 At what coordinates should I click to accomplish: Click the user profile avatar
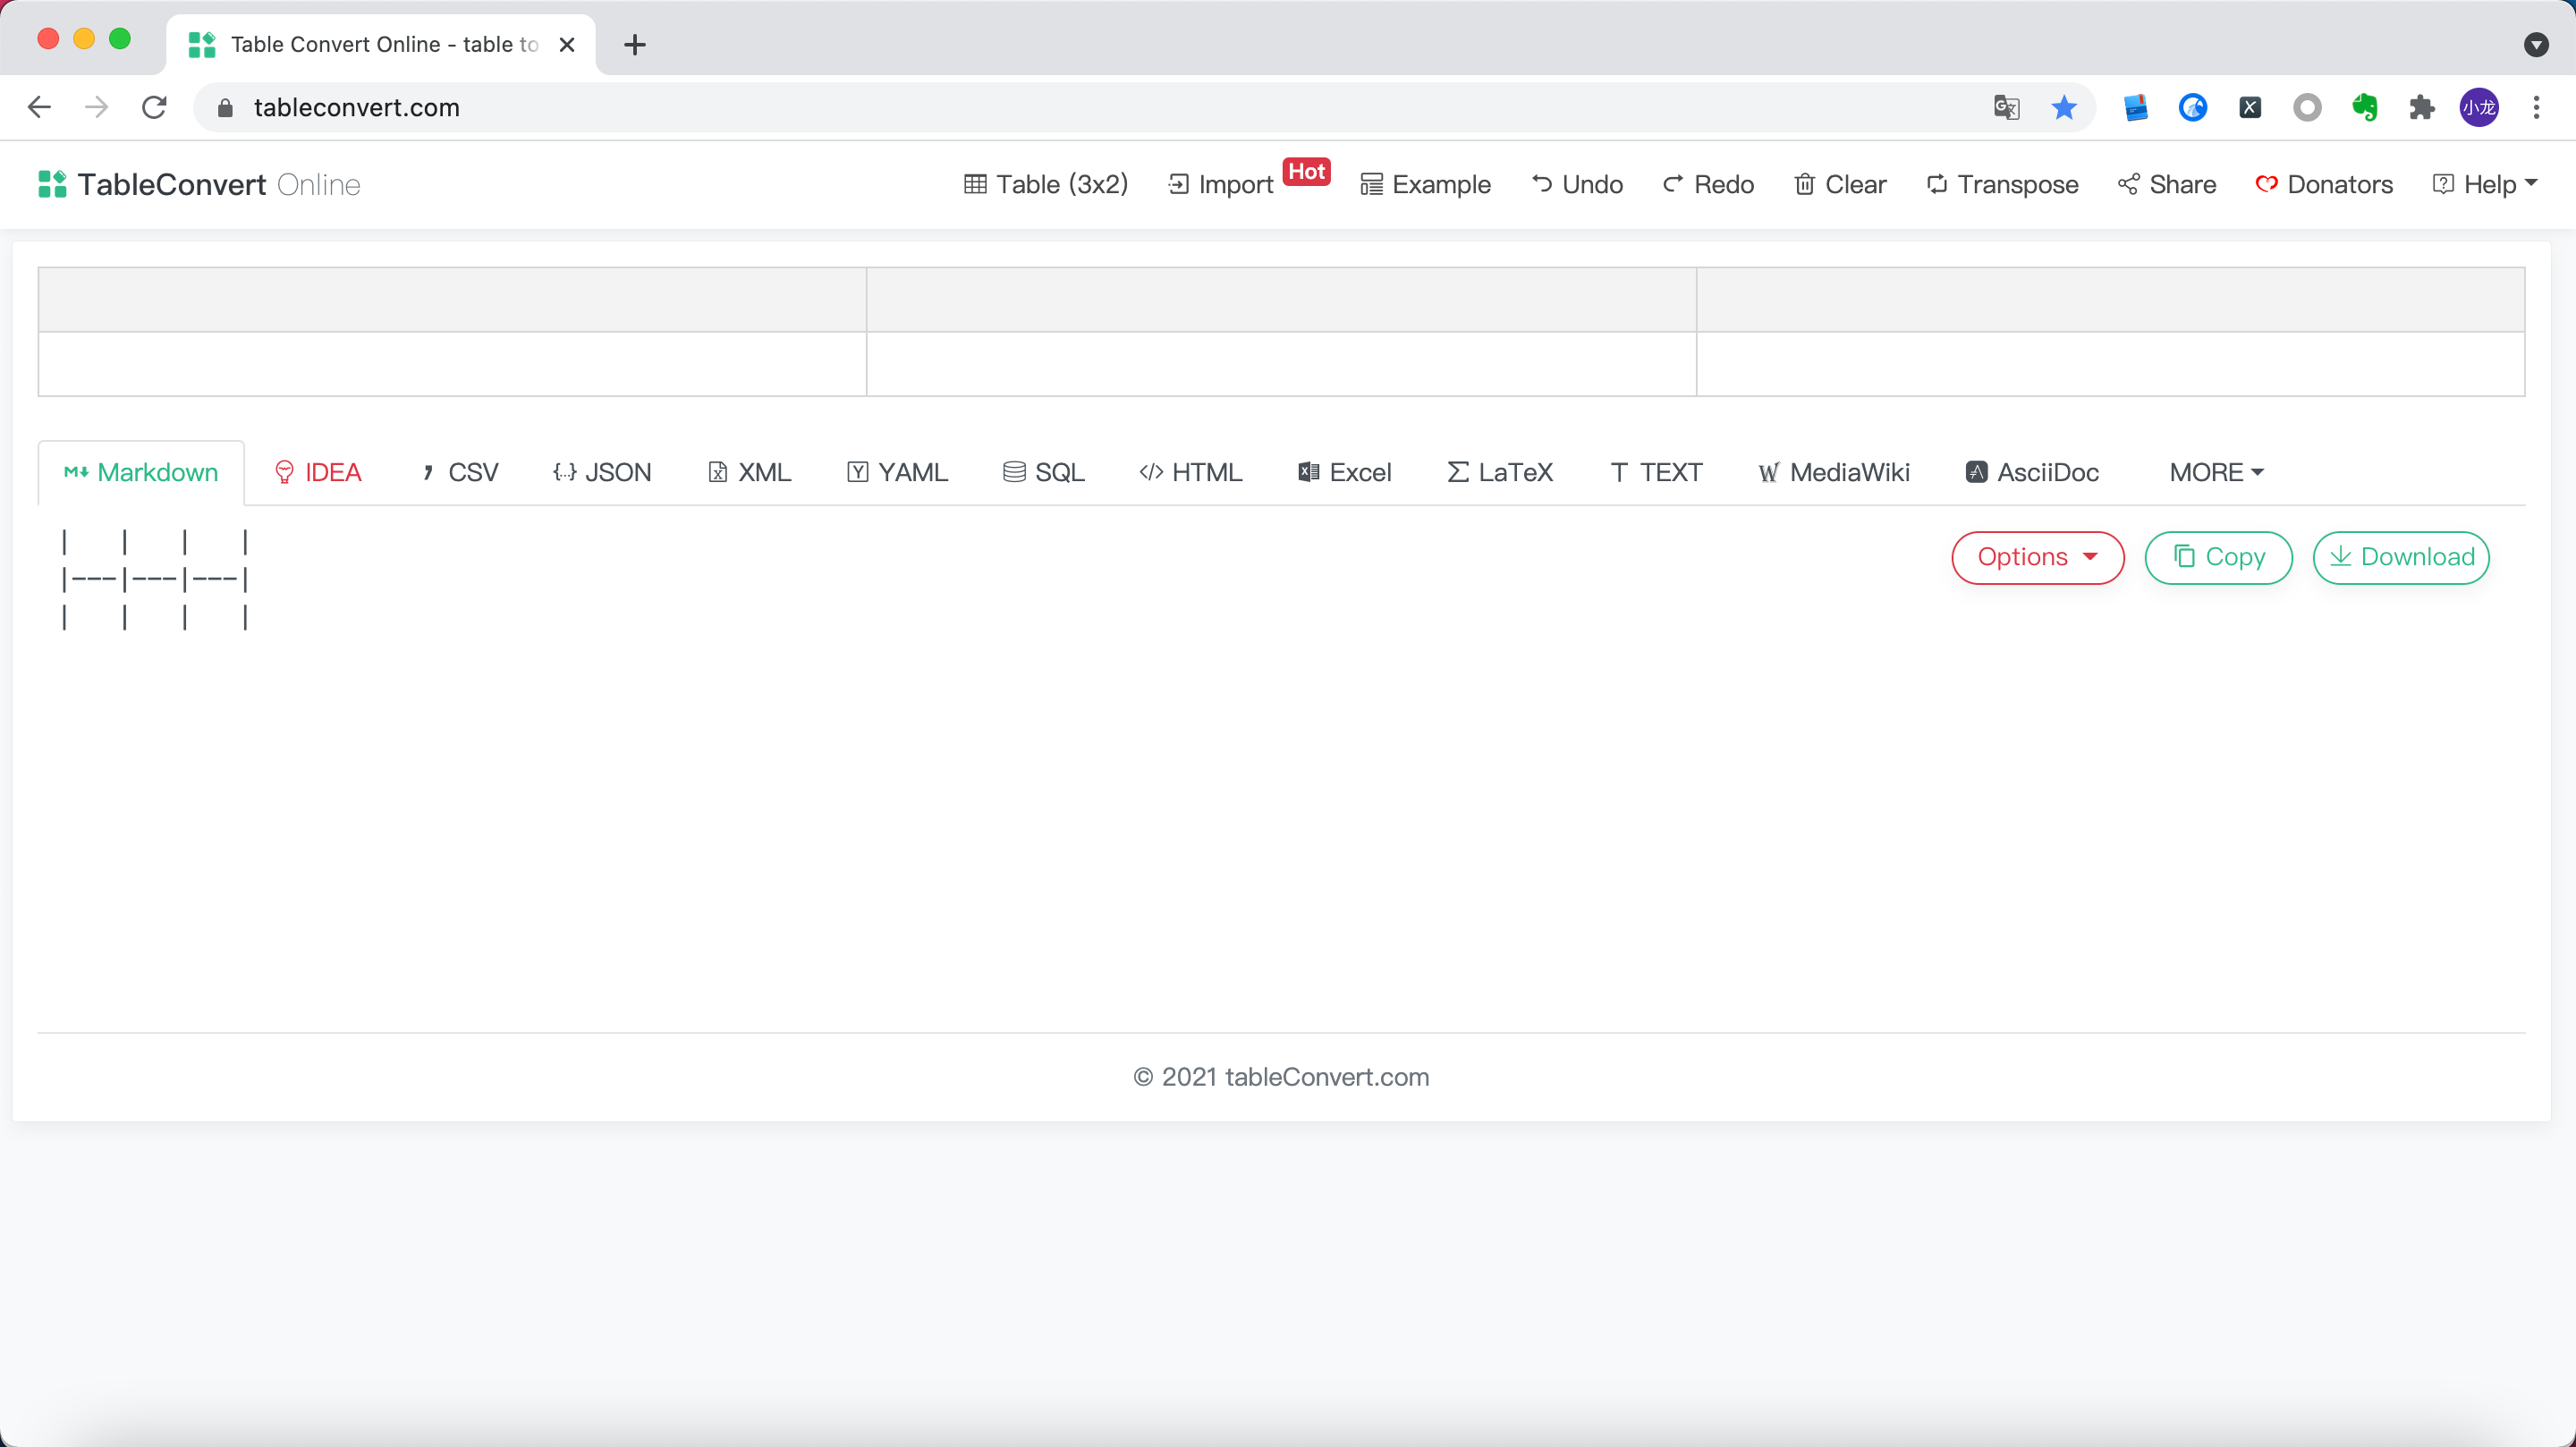pyautogui.click(x=2479, y=107)
